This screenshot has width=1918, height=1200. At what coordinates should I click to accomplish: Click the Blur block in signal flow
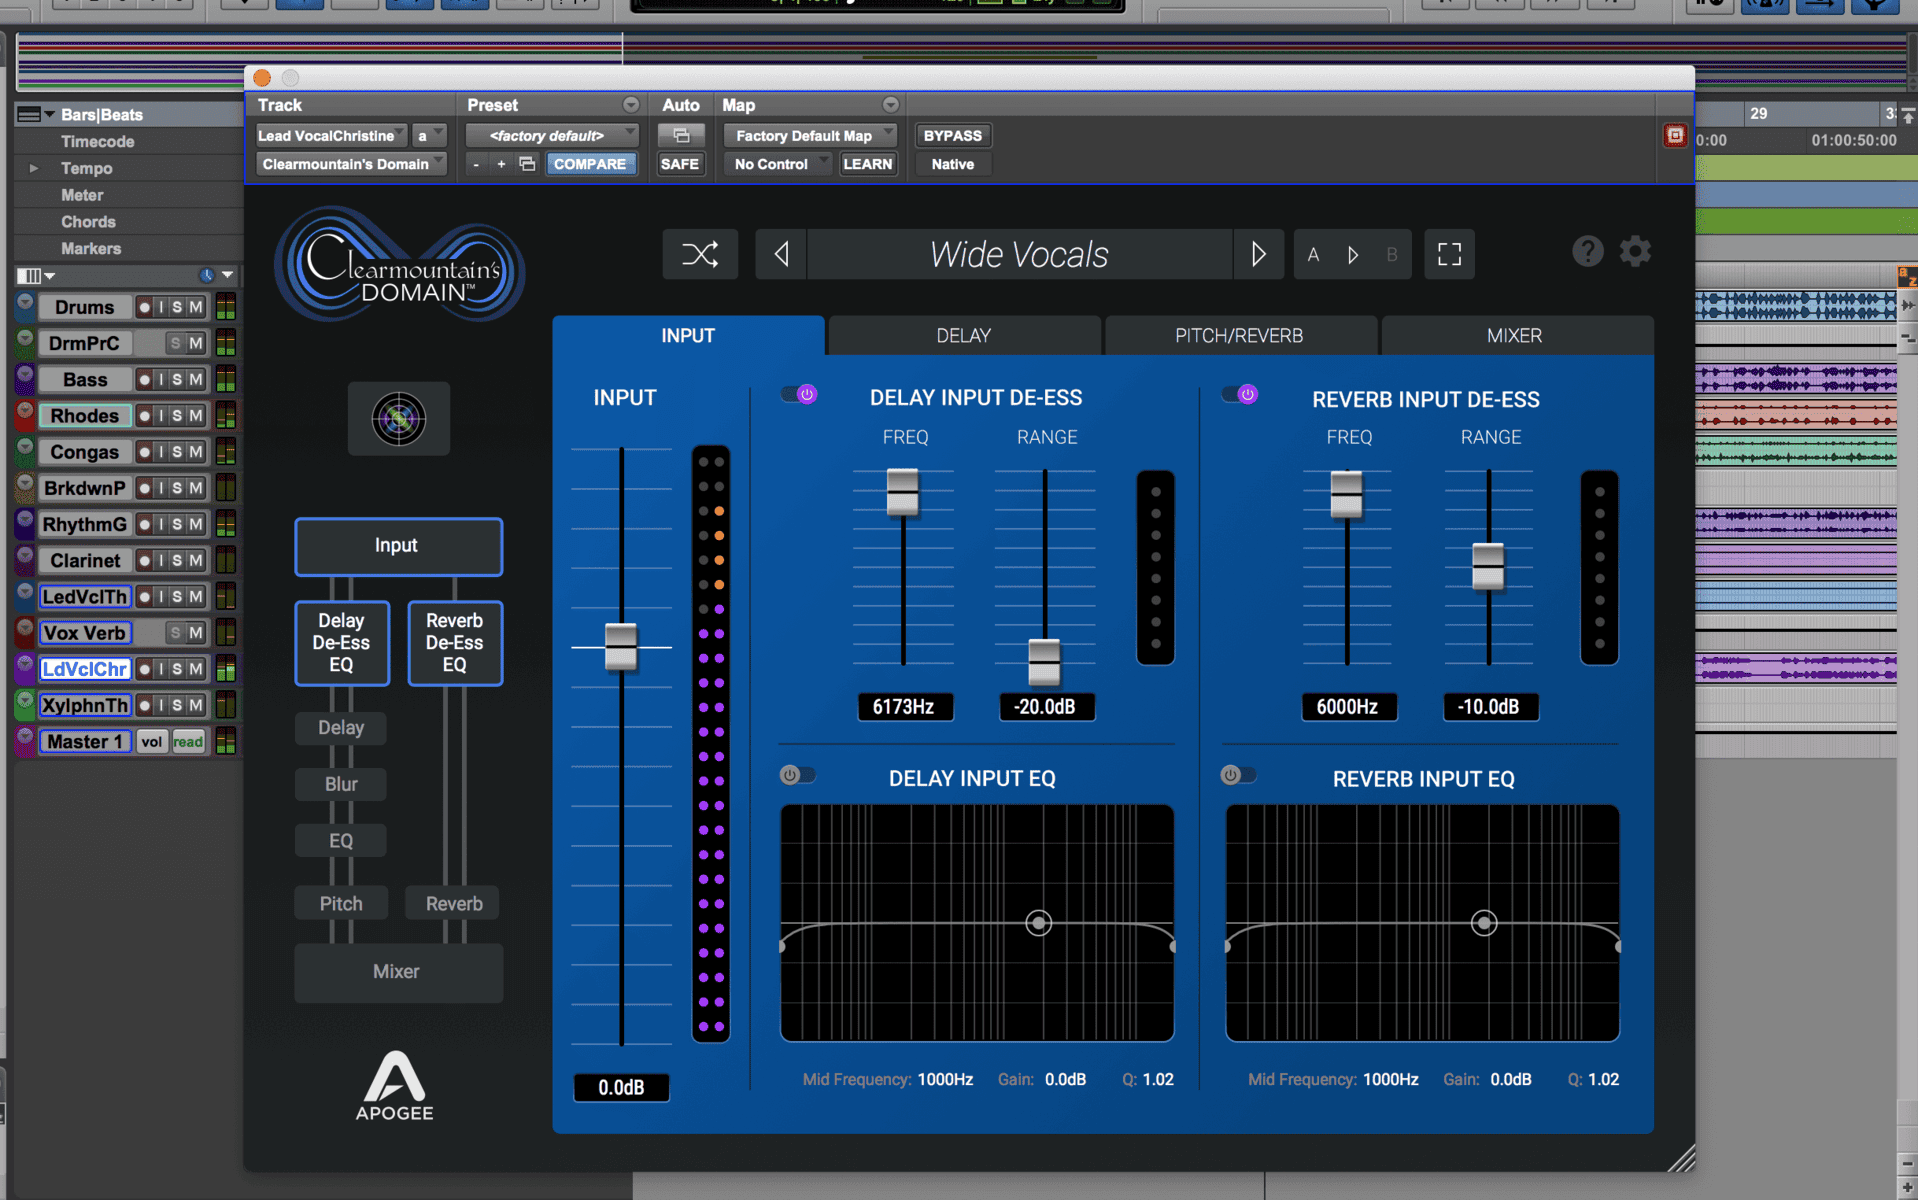point(341,784)
